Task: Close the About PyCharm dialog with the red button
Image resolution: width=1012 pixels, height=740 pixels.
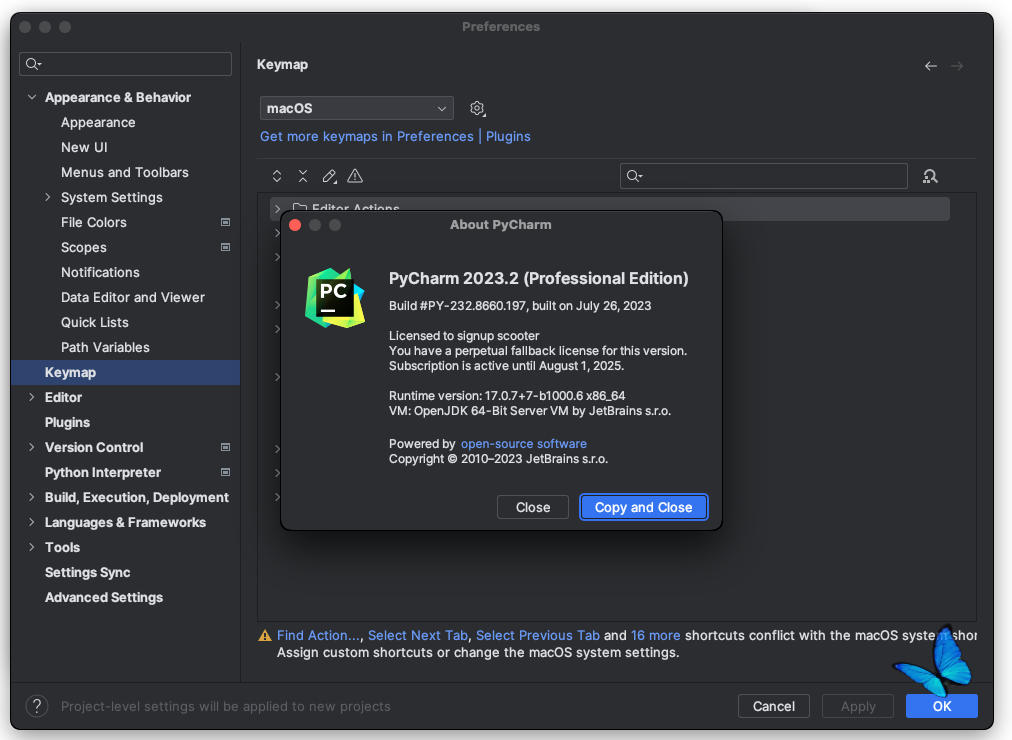Action: tap(295, 225)
